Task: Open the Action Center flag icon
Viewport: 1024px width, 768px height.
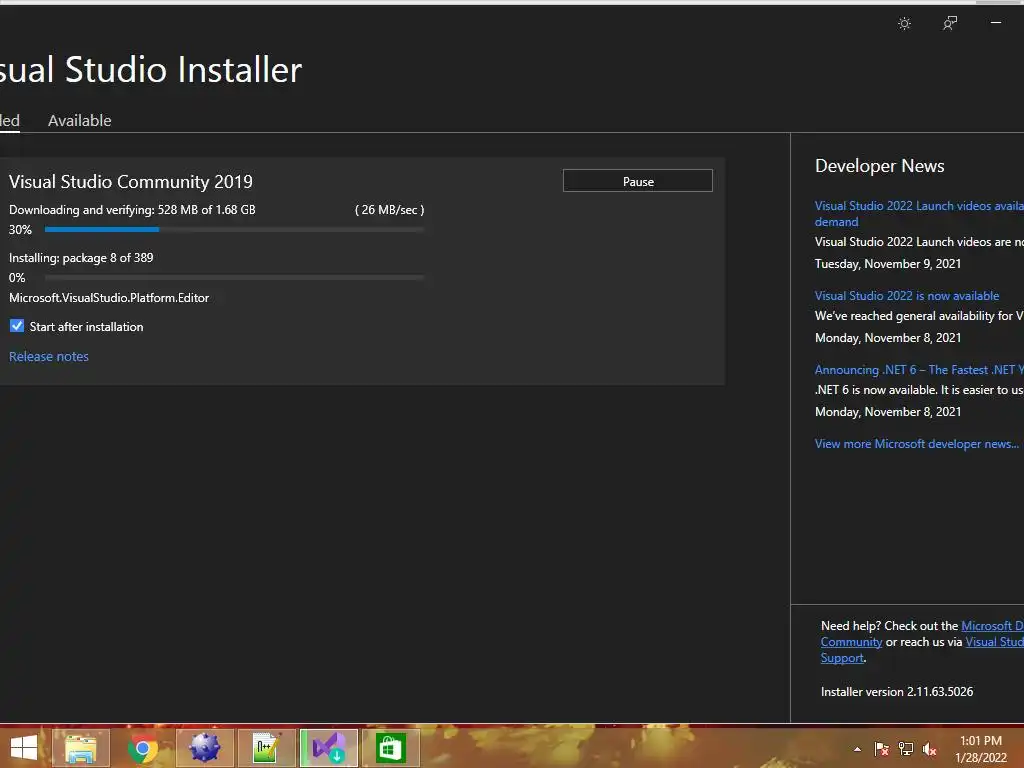Action: [x=882, y=749]
